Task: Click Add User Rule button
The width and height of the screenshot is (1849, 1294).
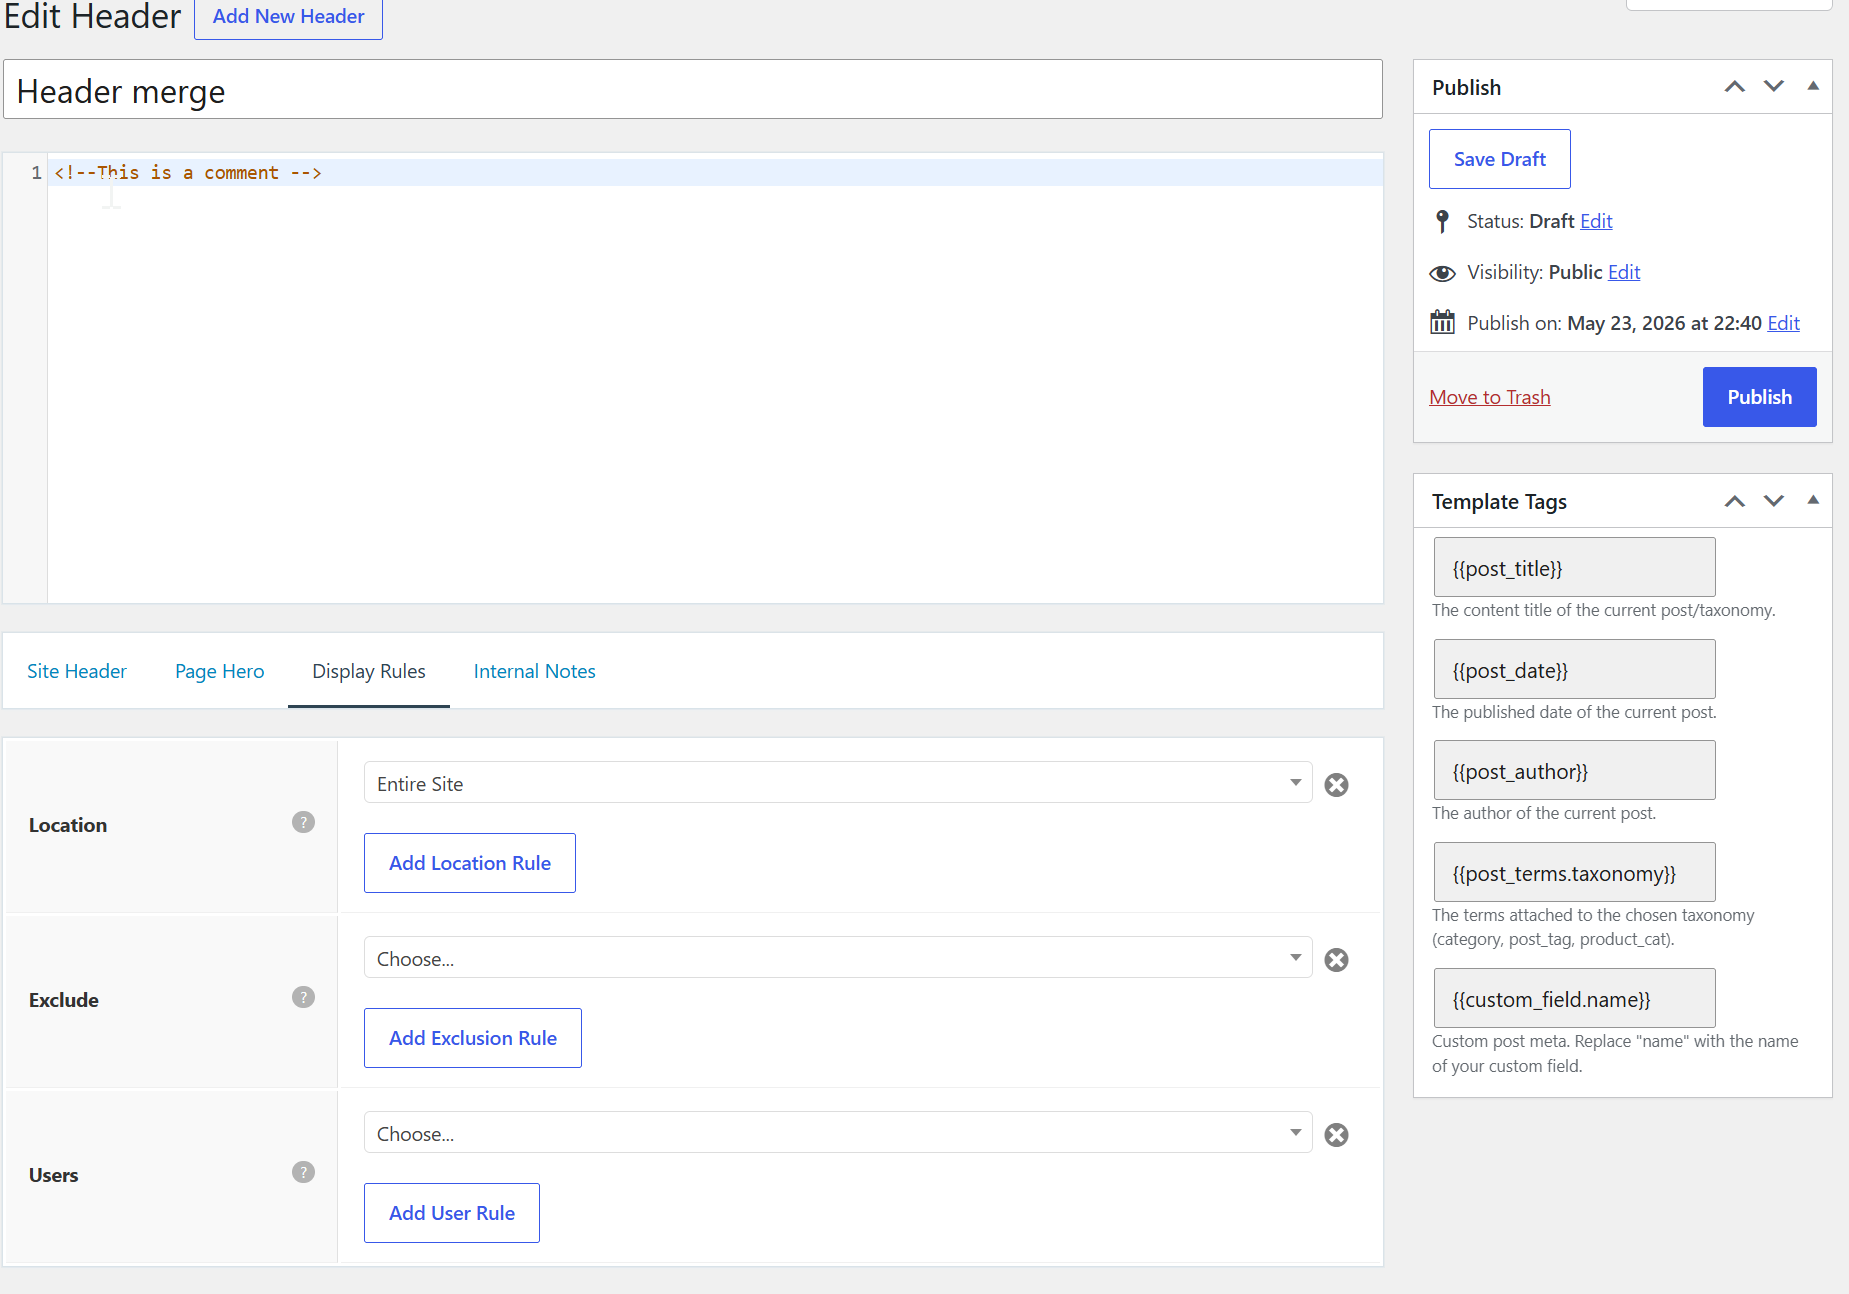Action: (452, 1213)
